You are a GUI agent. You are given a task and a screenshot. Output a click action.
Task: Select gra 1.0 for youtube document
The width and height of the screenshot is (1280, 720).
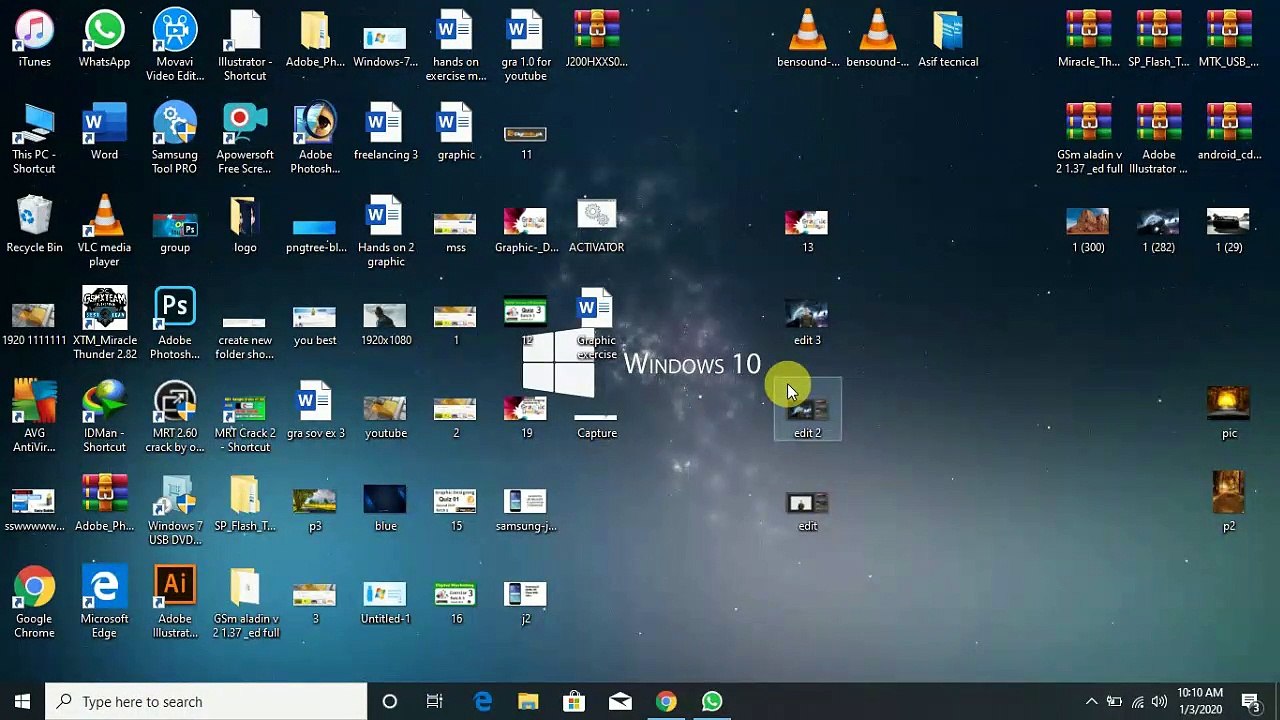click(526, 46)
